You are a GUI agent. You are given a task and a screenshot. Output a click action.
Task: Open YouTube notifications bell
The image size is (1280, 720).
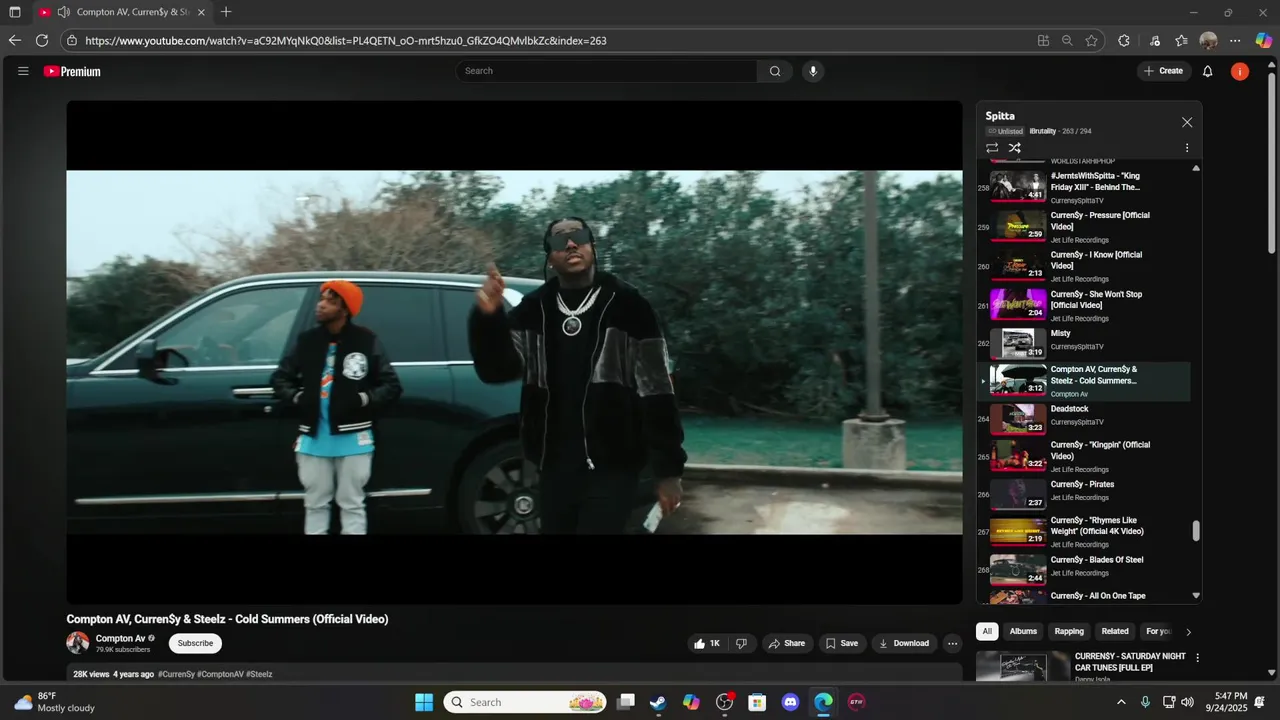[1207, 71]
